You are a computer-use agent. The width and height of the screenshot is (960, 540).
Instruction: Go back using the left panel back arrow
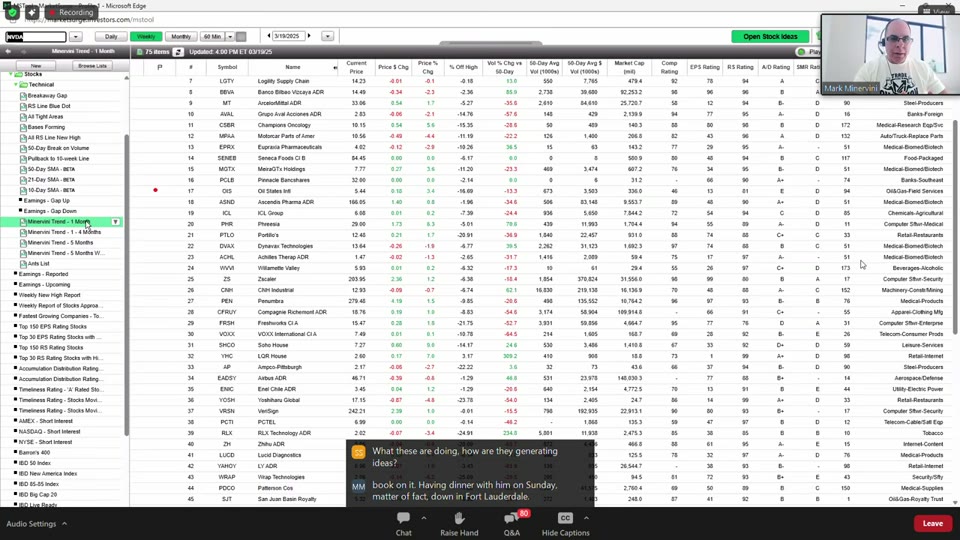[x=9, y=51]
